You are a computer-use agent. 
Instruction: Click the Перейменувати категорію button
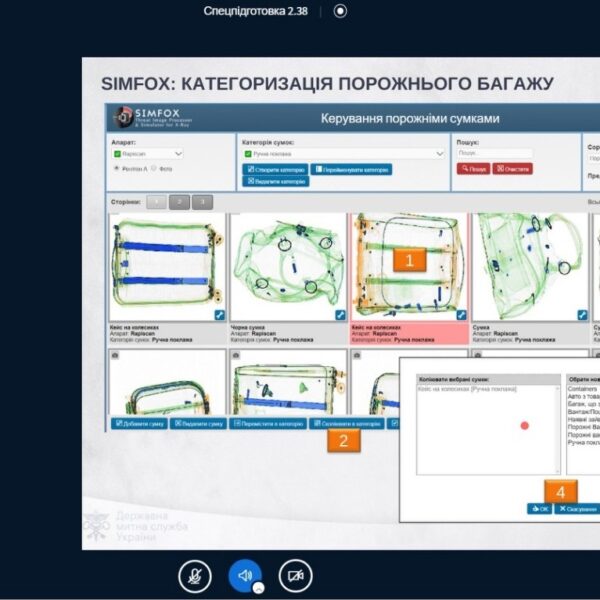[x=351, y=170]
